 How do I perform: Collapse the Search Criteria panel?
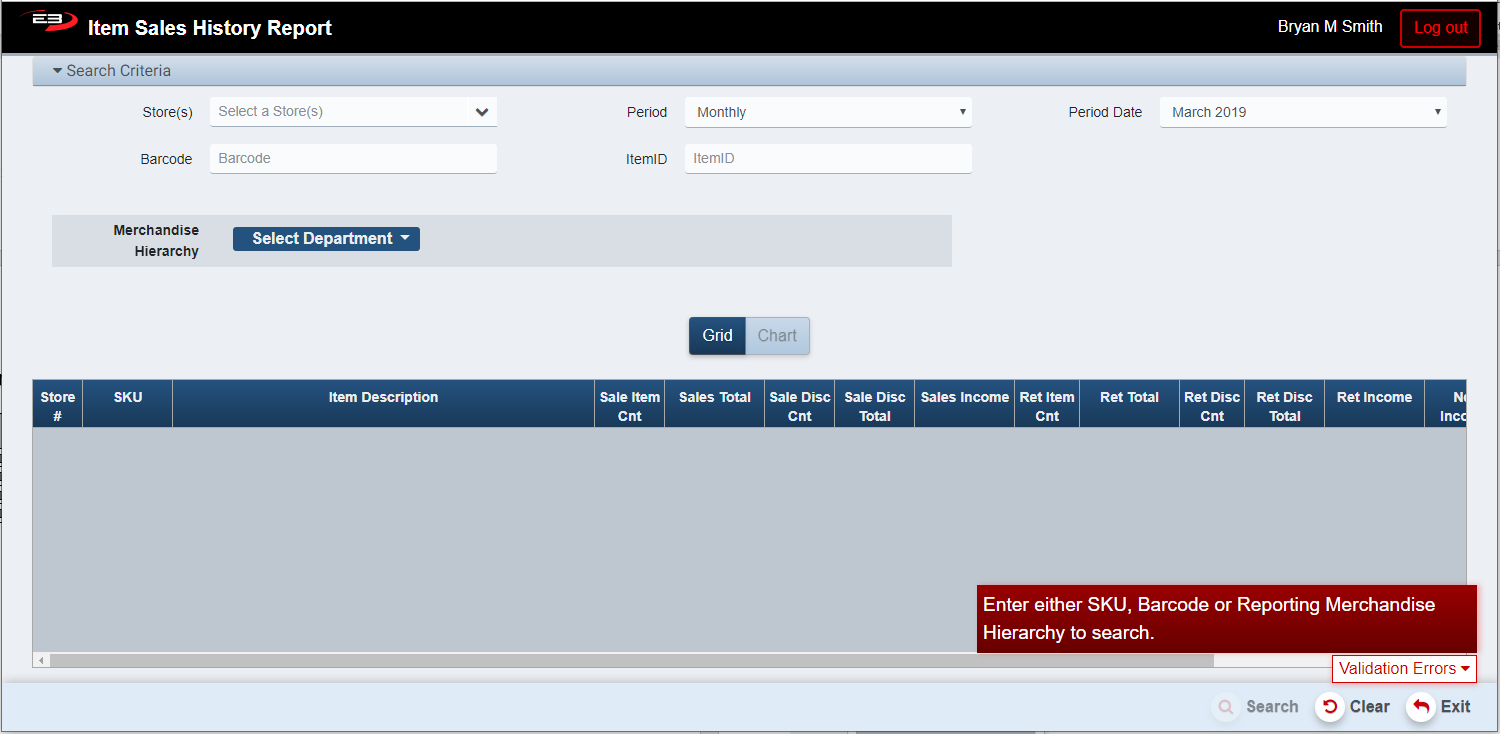(112, 71)
